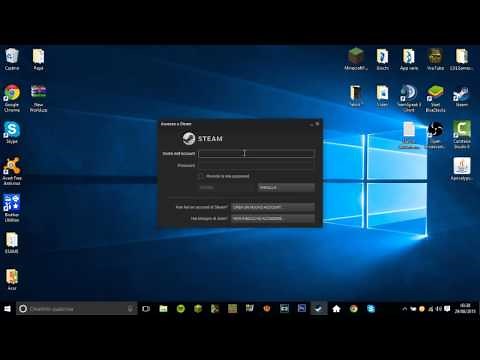Click the Windows Start button
This screenshot has height=360, width=480.
7,309
